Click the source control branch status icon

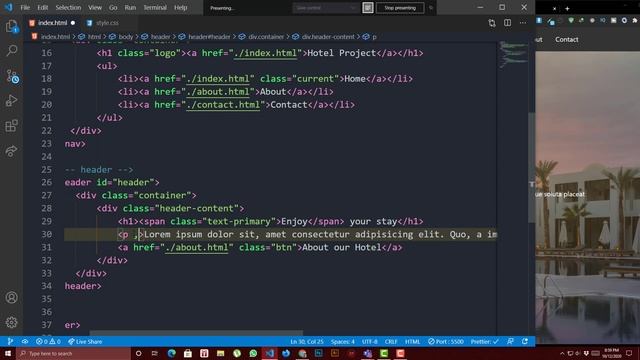click(x=10, y=342)
